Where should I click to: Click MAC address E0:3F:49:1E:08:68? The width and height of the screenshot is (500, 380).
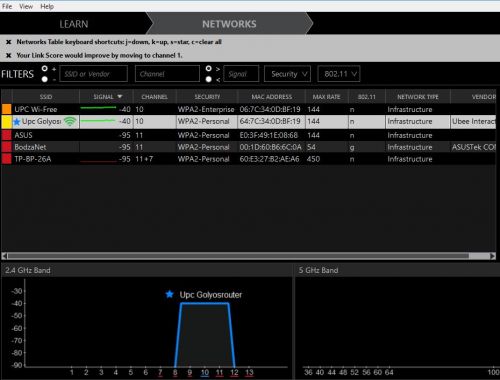269,135
